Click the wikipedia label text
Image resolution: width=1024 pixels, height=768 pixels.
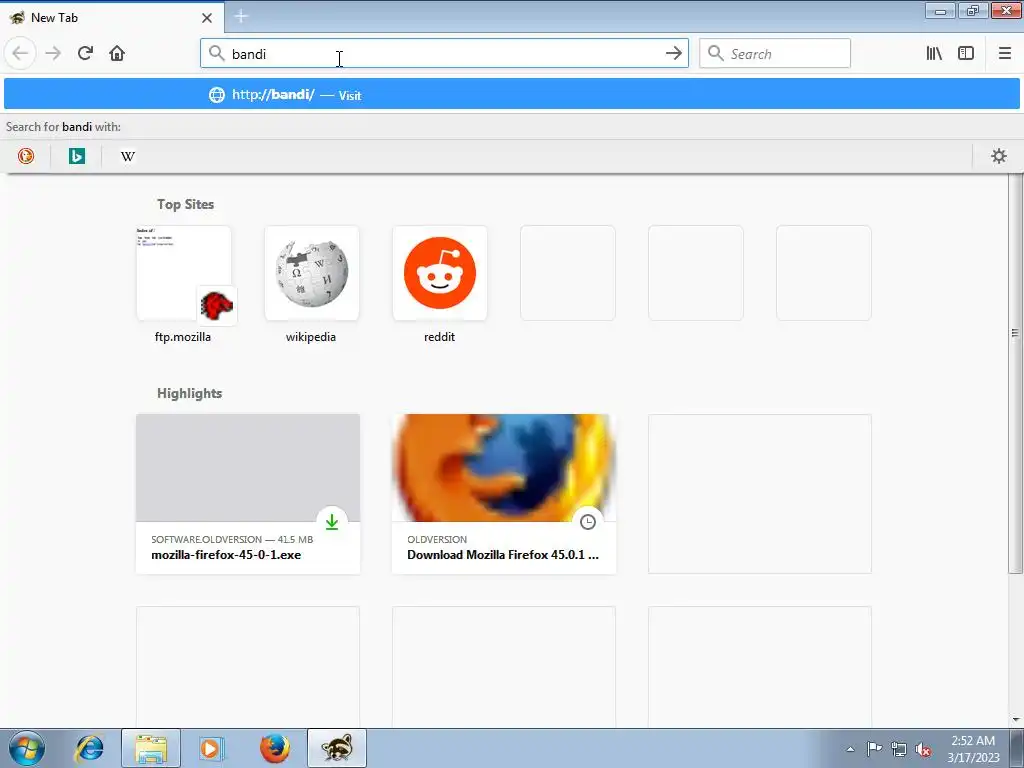click(x=311, y=337)
